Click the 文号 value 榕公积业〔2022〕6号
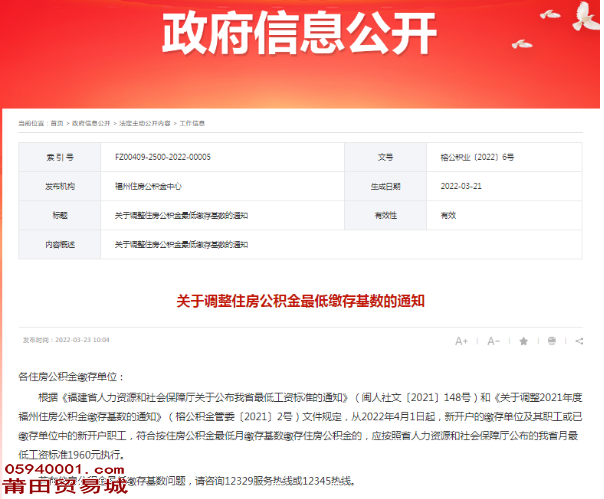 pyautogui.click(x=476, y=157)
